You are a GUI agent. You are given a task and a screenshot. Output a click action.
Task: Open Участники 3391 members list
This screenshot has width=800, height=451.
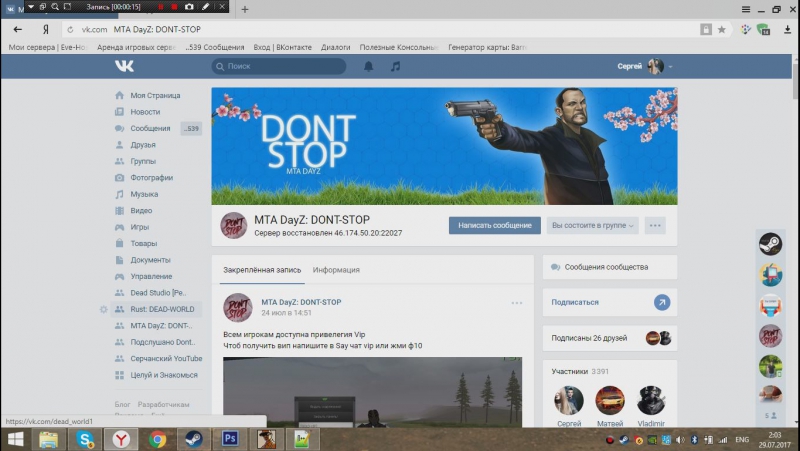point(580,371)
